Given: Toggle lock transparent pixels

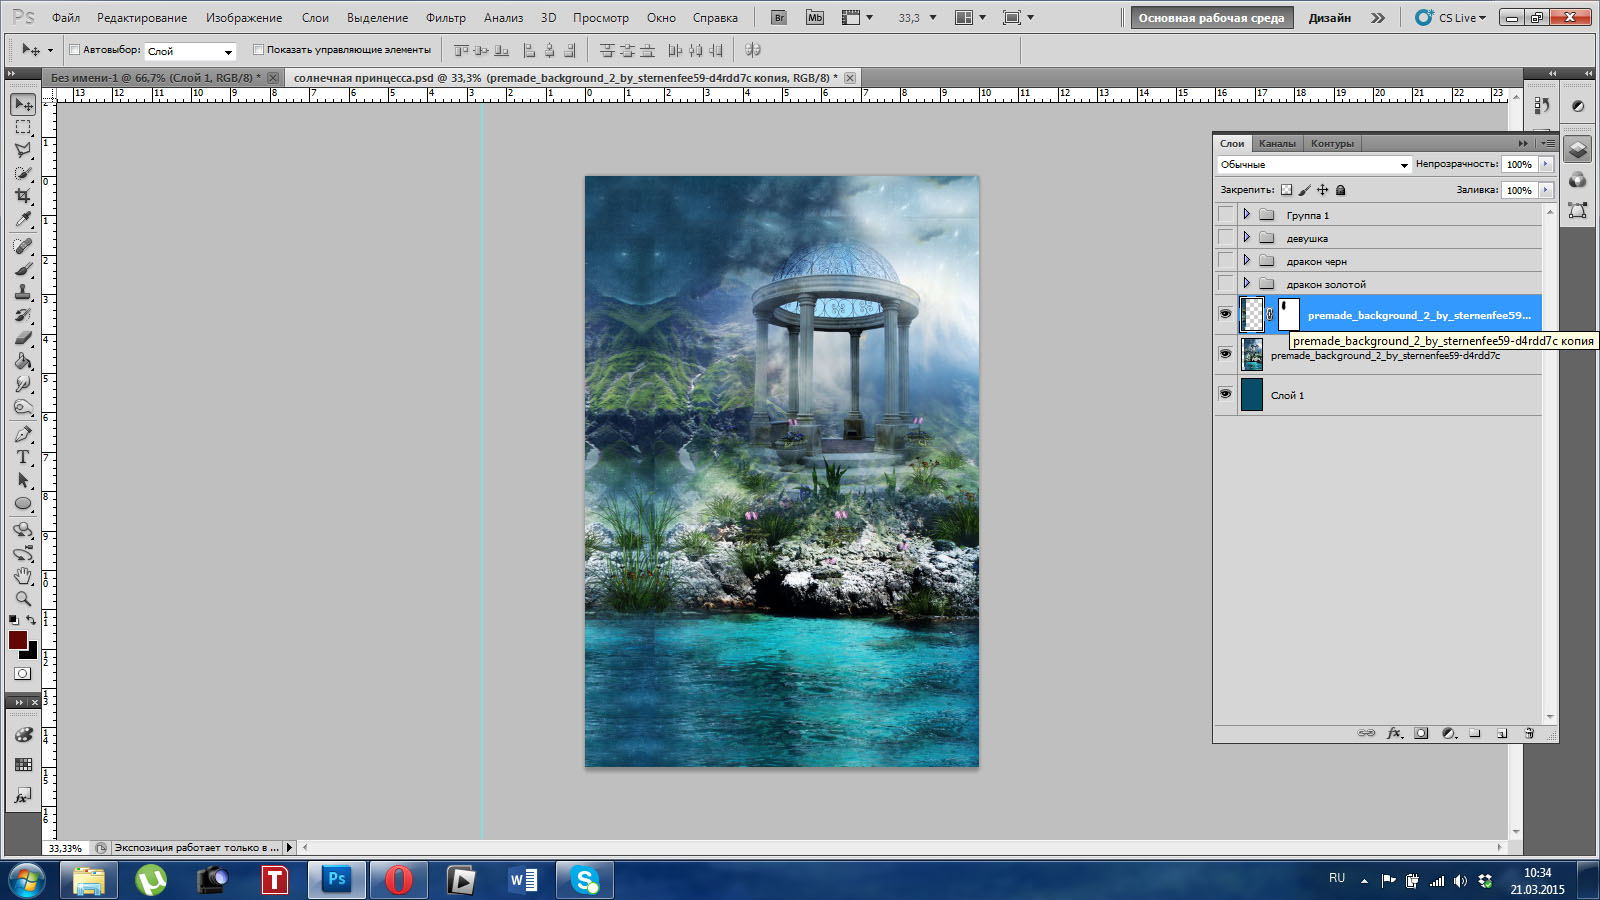Looking at the screenshot, I should point(1287,190).
